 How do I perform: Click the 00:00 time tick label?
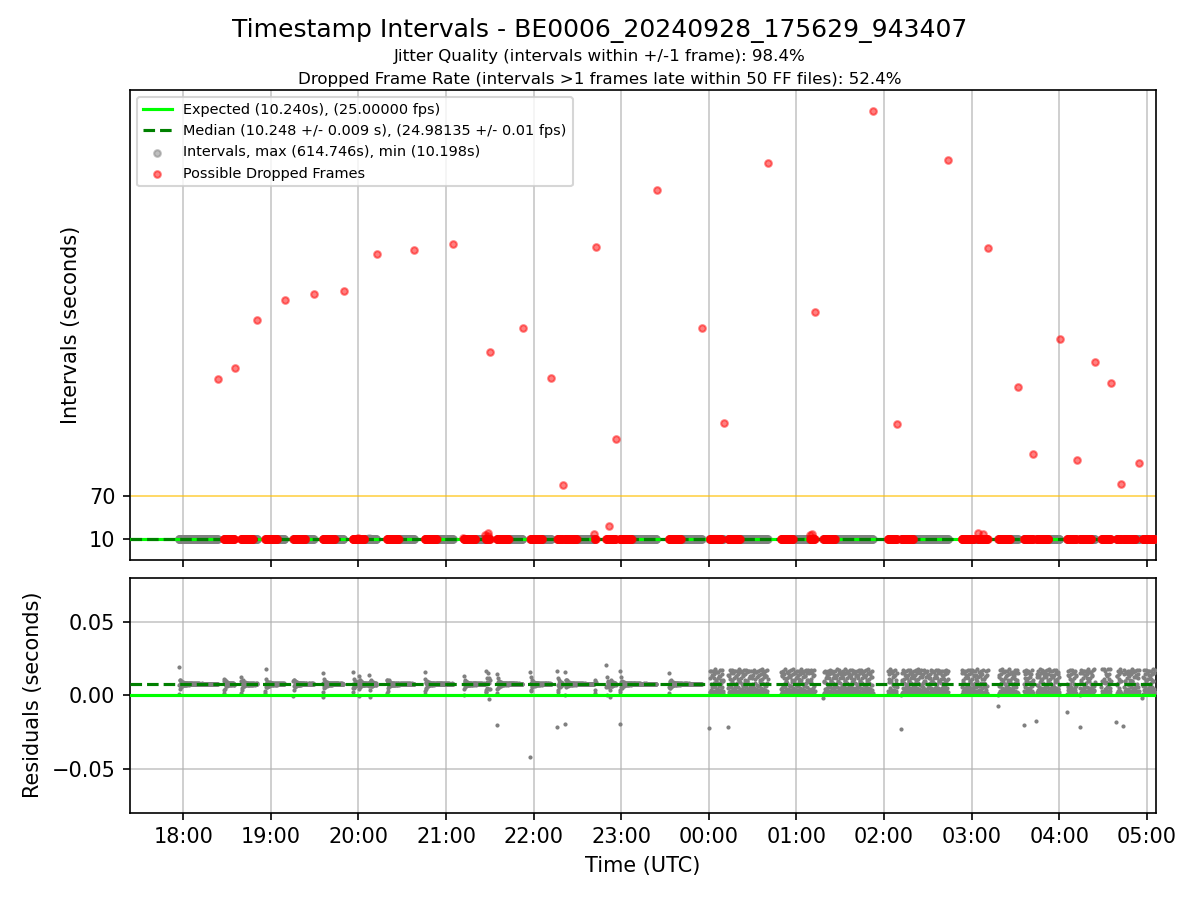click(708, 834)
